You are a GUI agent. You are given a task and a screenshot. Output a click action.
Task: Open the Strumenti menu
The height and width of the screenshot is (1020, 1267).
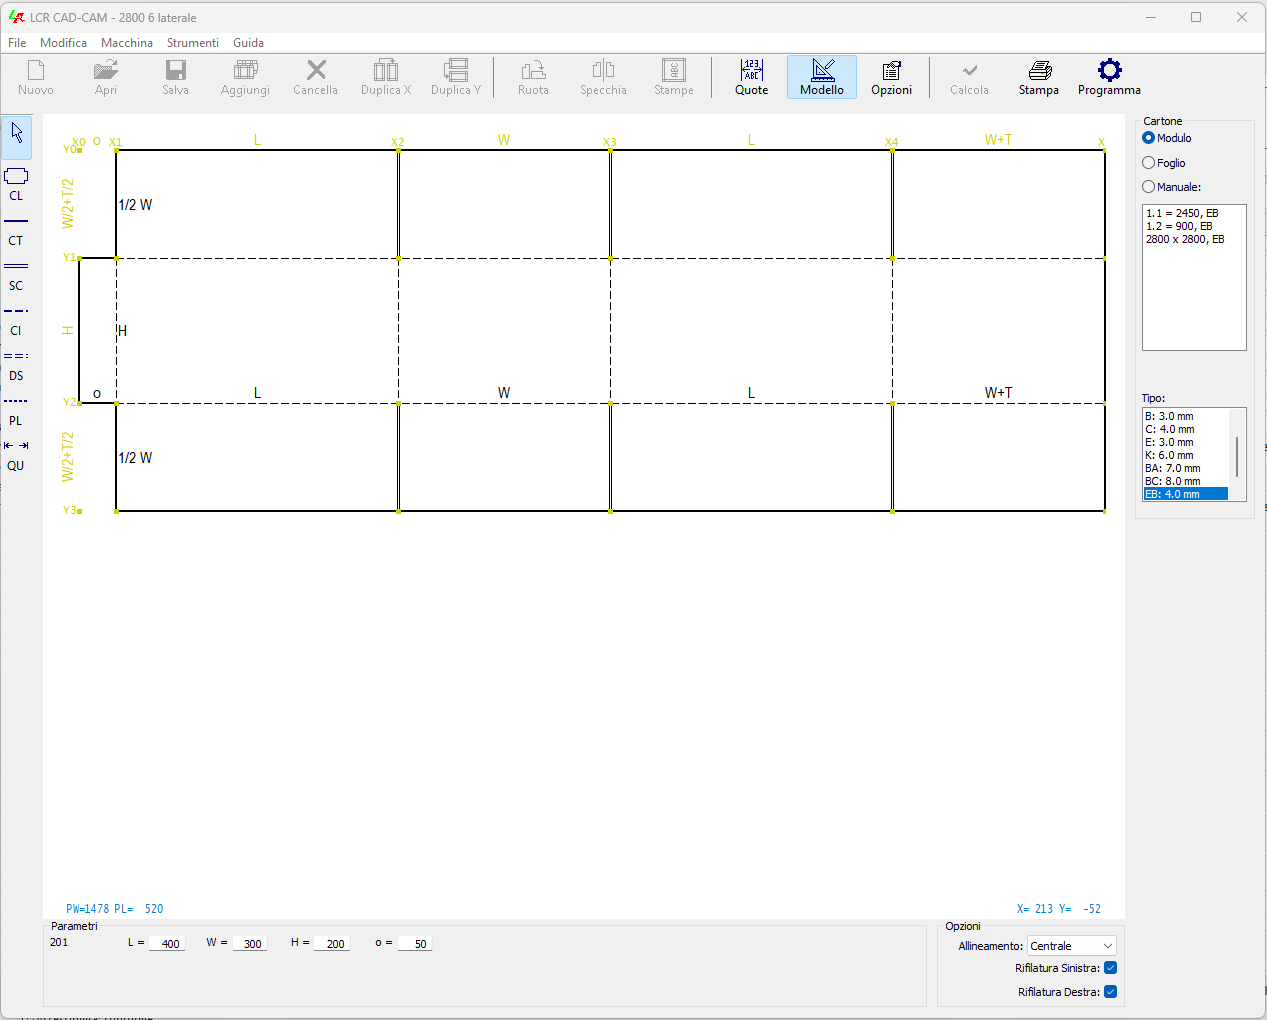click(193, 43)
